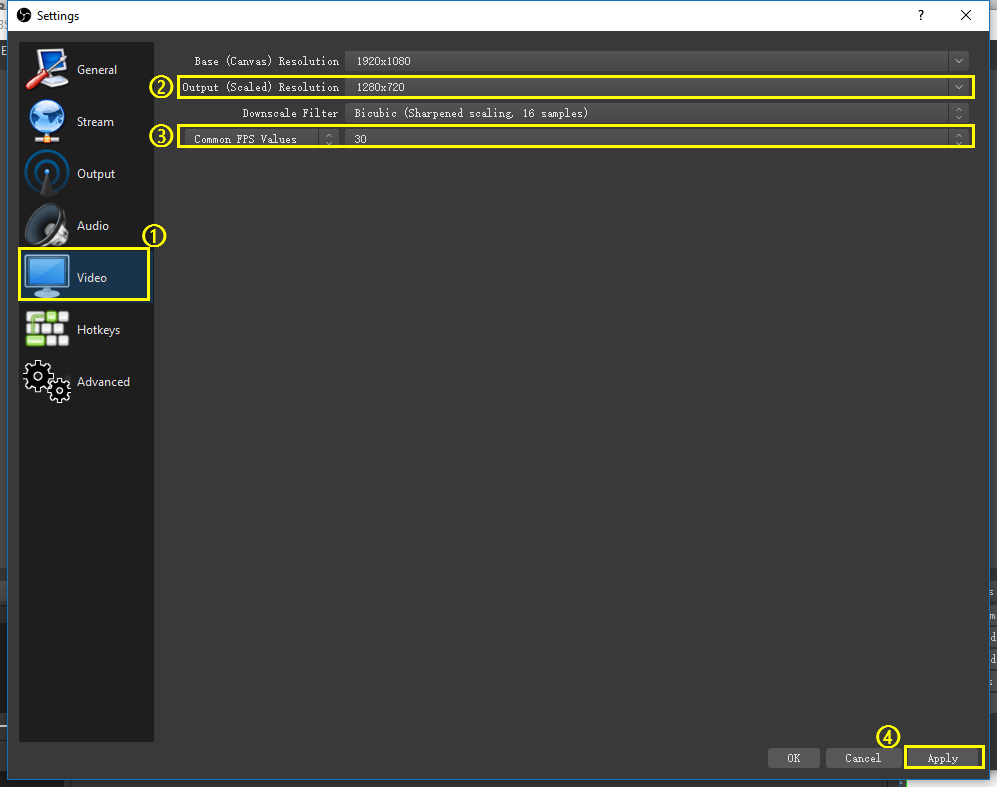Open the Advanced gears icon

[46, 381]
